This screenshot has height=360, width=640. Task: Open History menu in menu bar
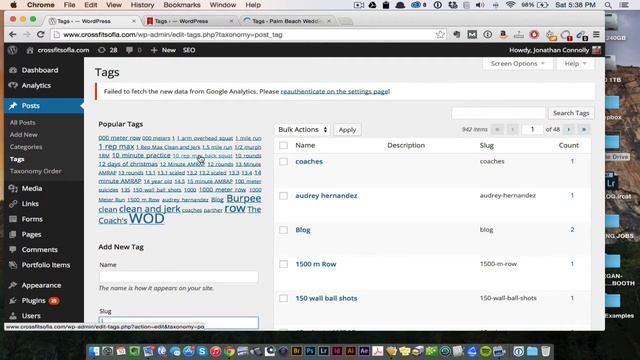(x=142, y=5)
